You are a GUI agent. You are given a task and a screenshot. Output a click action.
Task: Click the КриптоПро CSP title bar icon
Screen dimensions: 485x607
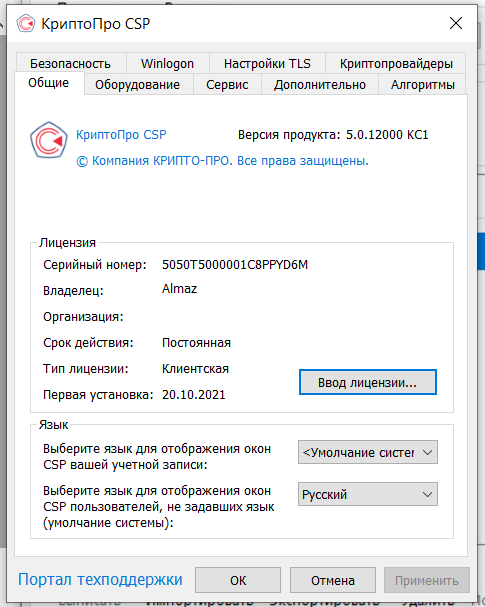[x=26, y=24]
